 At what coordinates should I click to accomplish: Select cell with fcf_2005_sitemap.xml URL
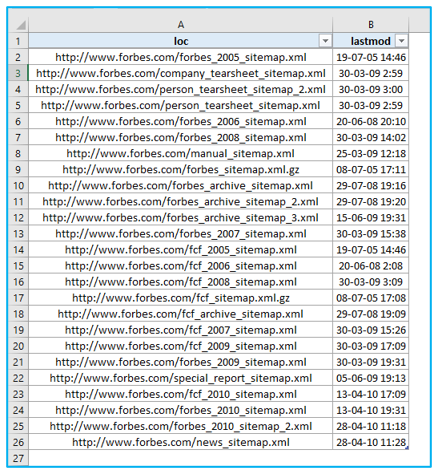(x=181, y=250)
